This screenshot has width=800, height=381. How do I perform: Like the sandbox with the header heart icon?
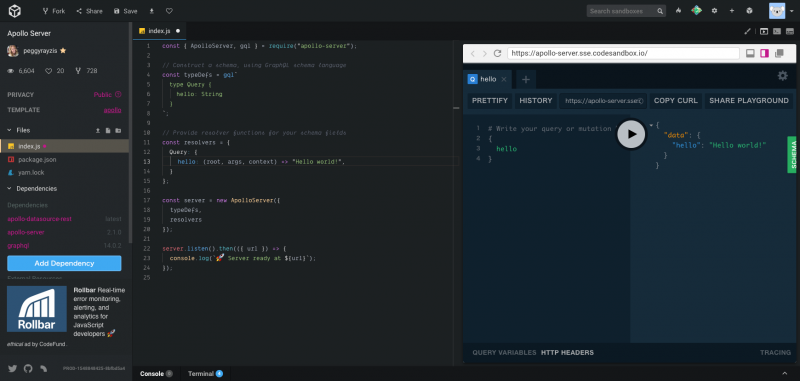coord(169,11)
